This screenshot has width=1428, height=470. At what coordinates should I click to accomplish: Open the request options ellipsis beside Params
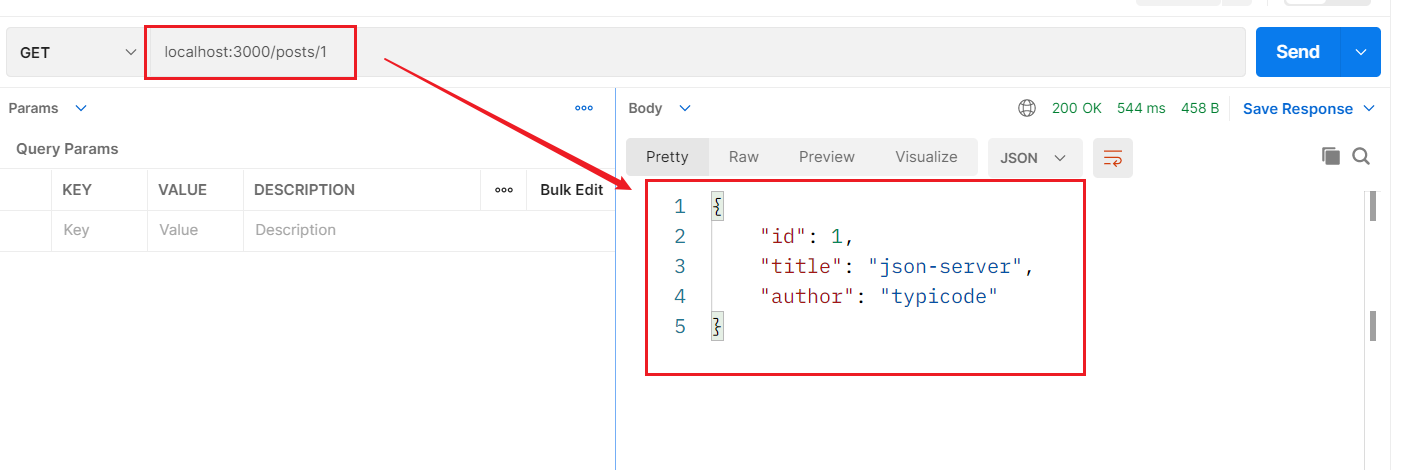(584, 108)
